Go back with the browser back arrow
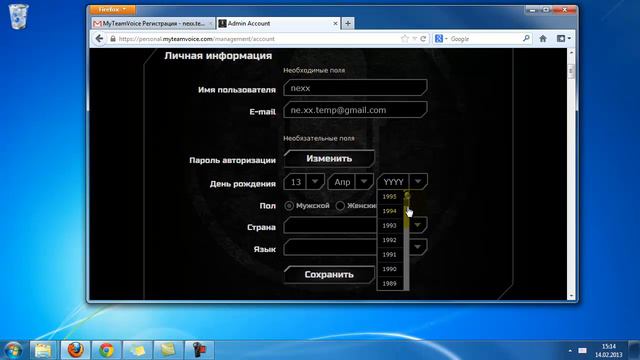This screenshot has height=360, width=640. point(99,39)
